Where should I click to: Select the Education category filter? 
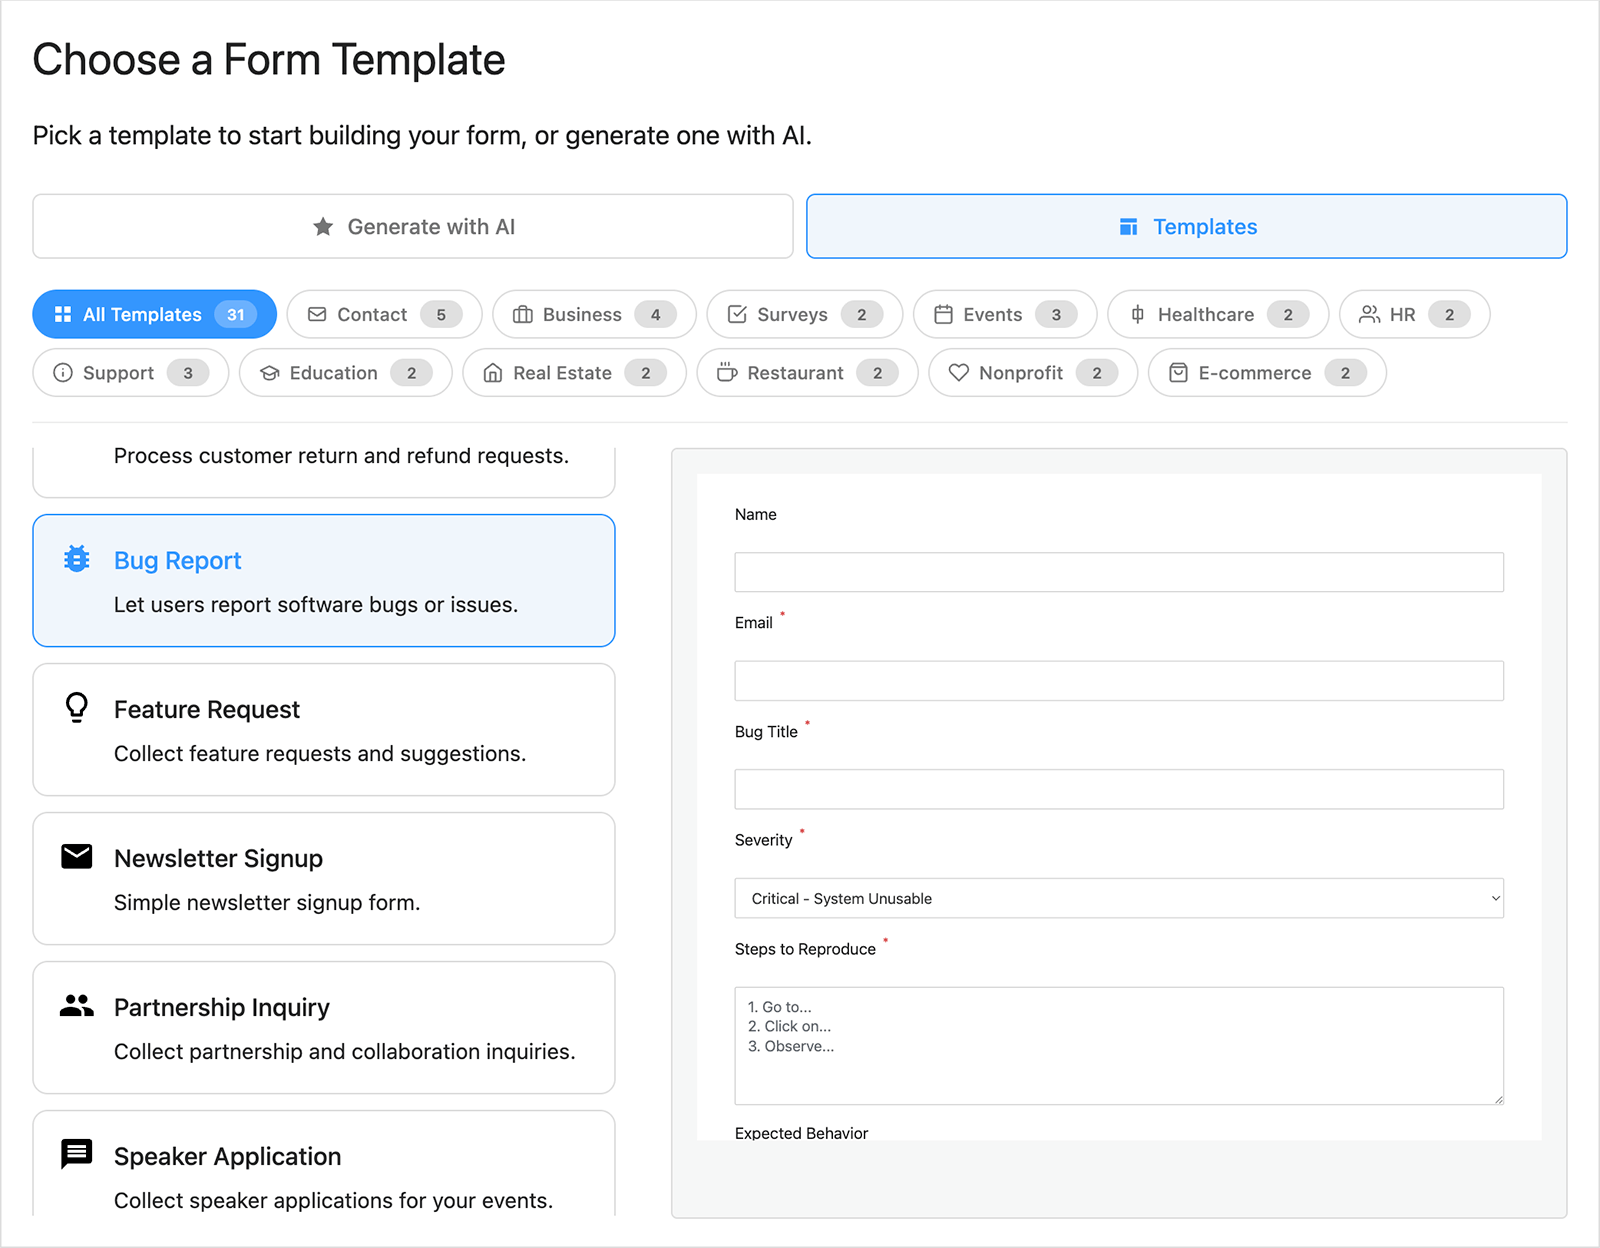click(x=344, y=373)
